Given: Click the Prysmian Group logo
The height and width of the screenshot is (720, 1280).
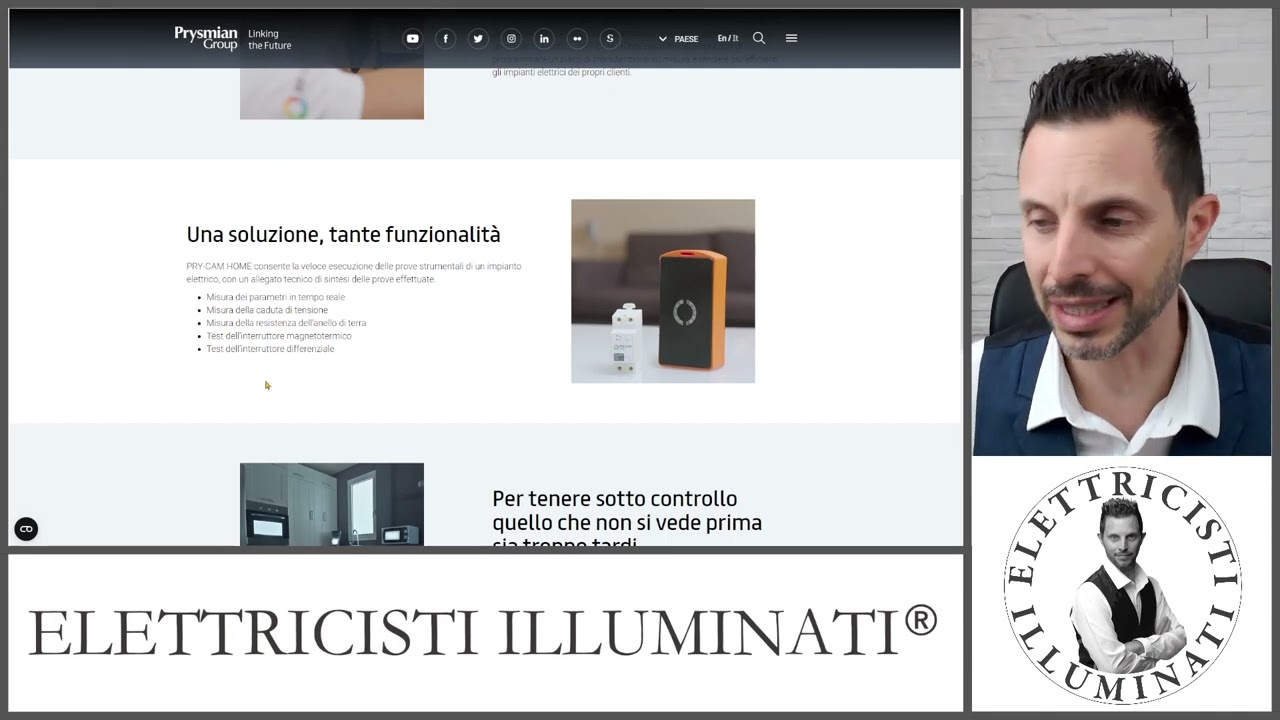Looking at the screenshot, I should pos(206,38).
